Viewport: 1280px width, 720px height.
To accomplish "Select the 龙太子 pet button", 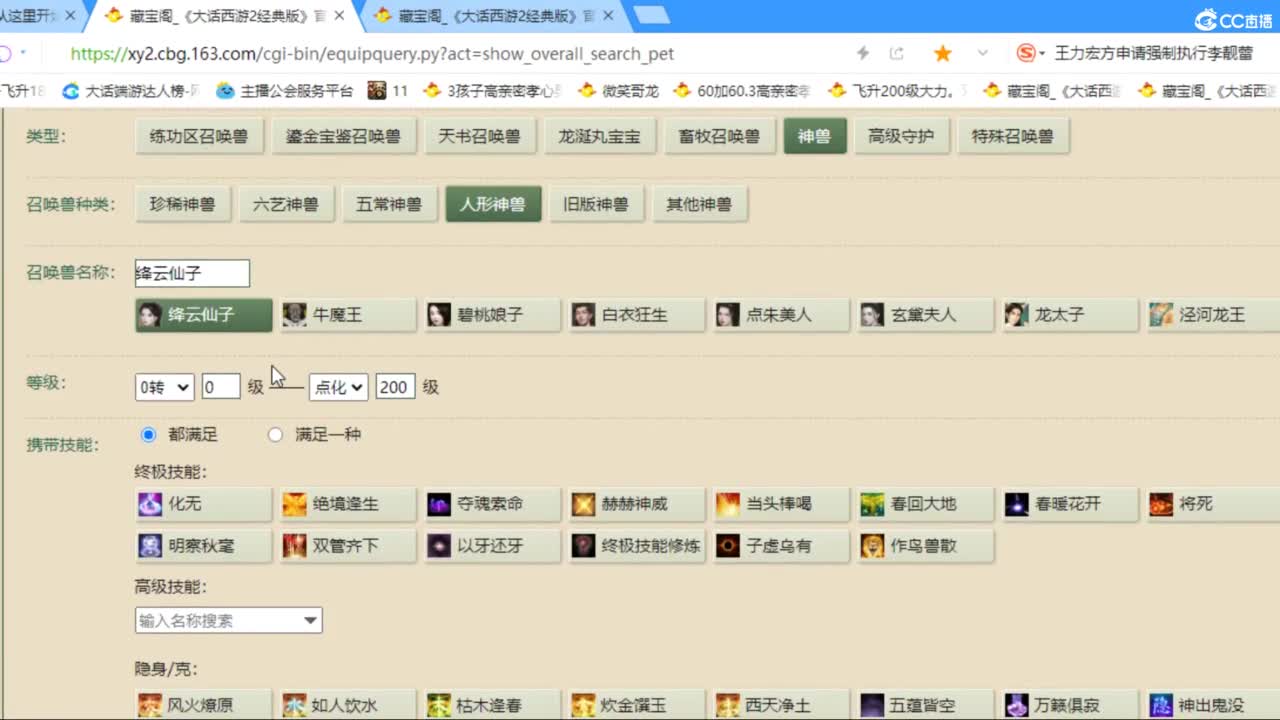I will (x=1069, y=315).
